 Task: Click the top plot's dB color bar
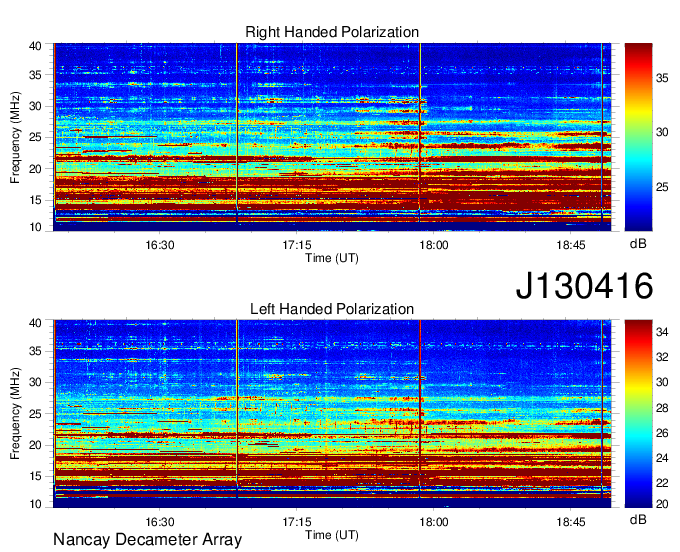tap(638, 137)
